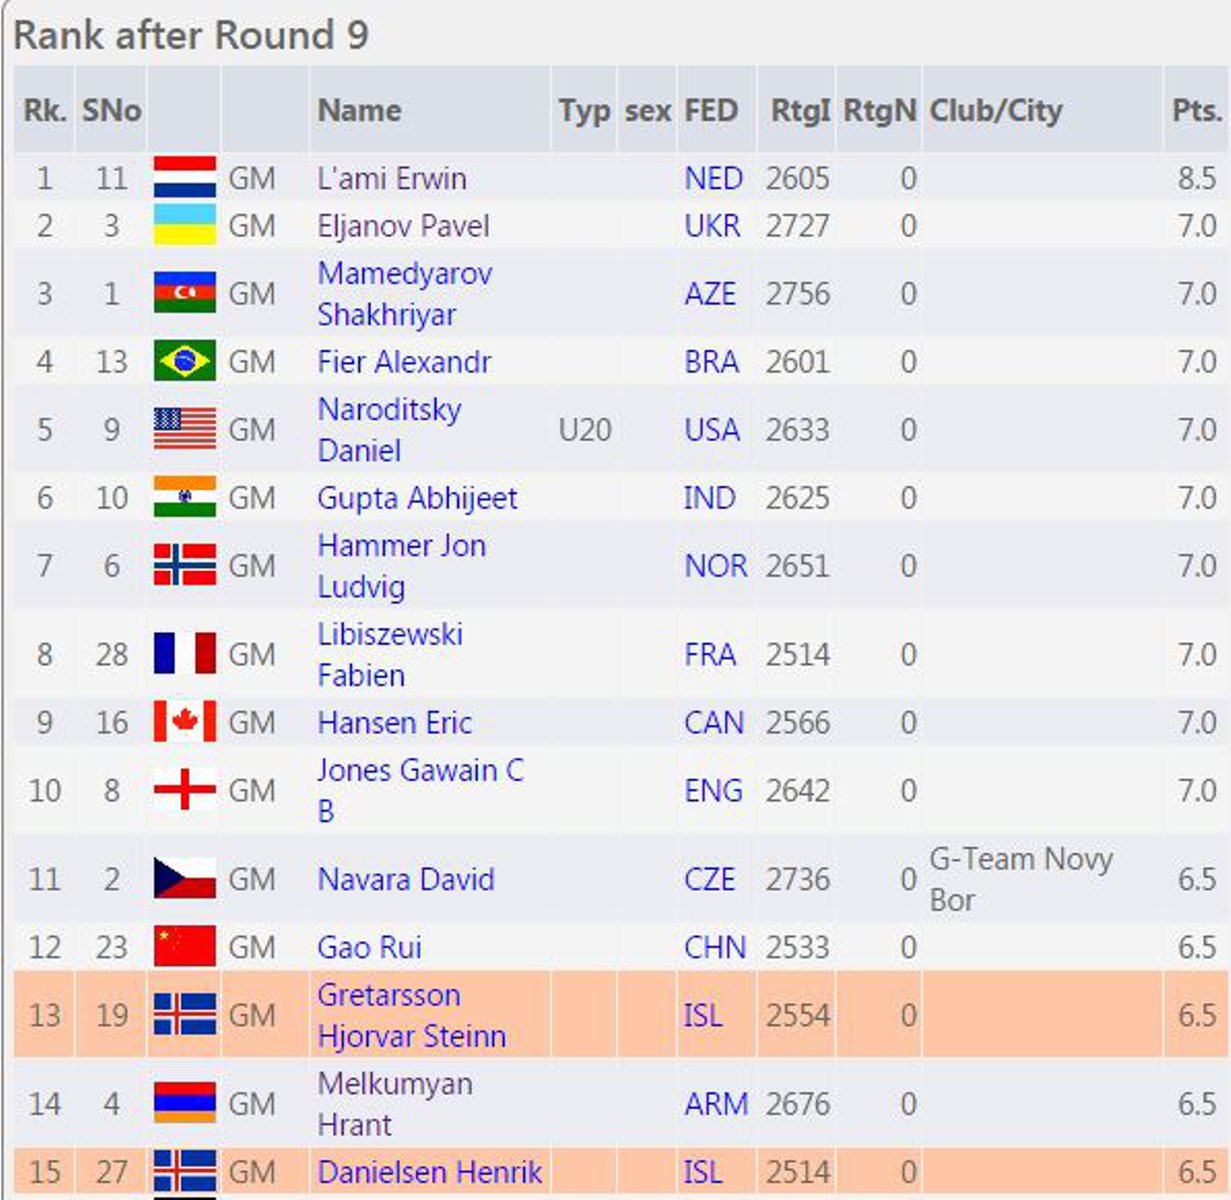Open Eljanov Pavel player page
The width and height of the screenshot is (1231, 1200).
pyautogui.click(x=404, y=226)
